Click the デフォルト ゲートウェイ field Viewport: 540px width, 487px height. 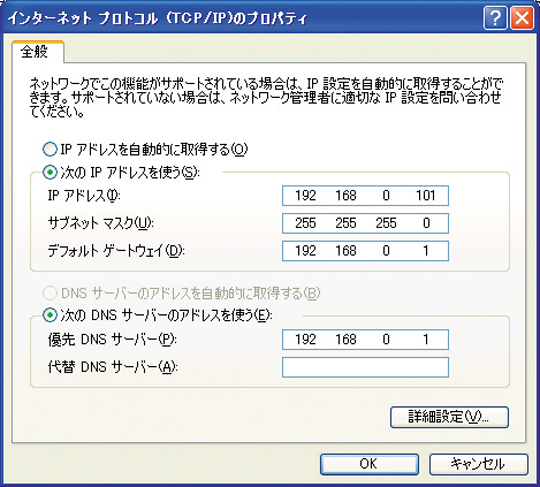click(x=365, y=251)
